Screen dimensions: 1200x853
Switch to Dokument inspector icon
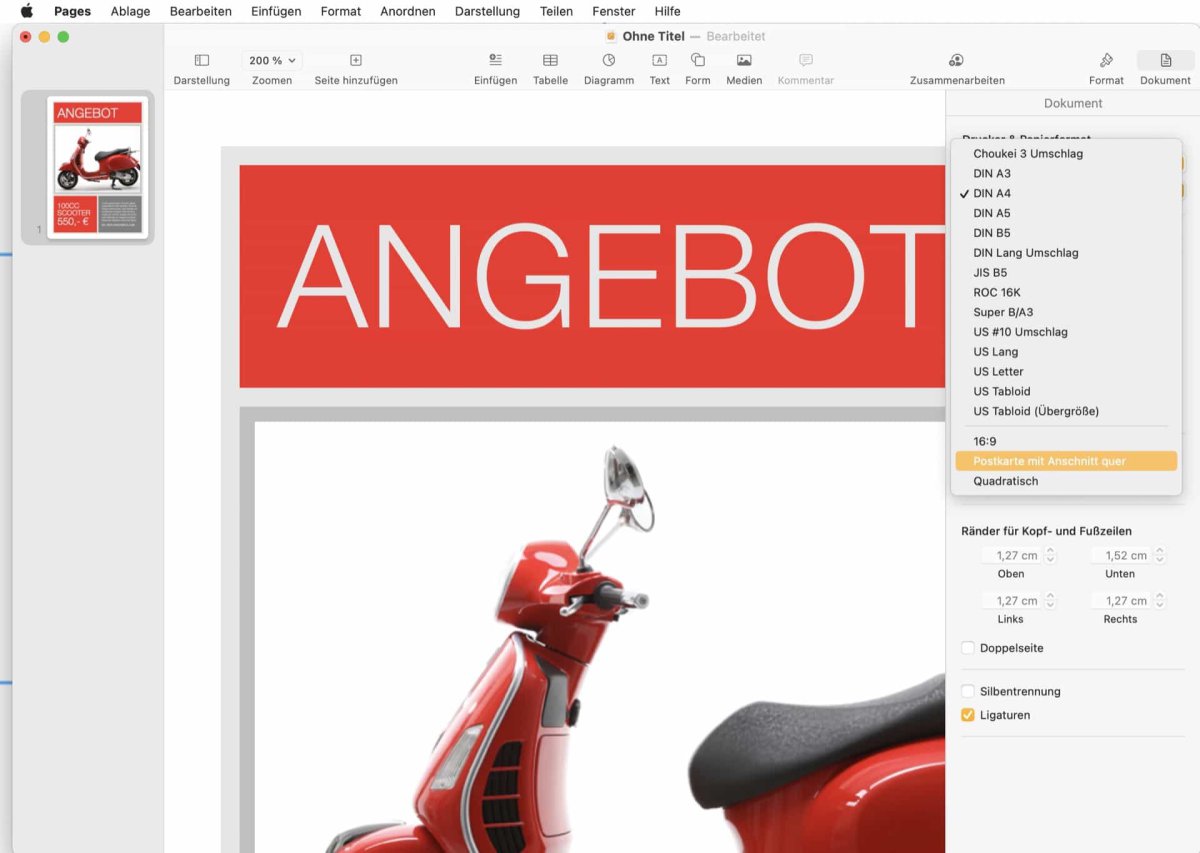[1166, 60]
